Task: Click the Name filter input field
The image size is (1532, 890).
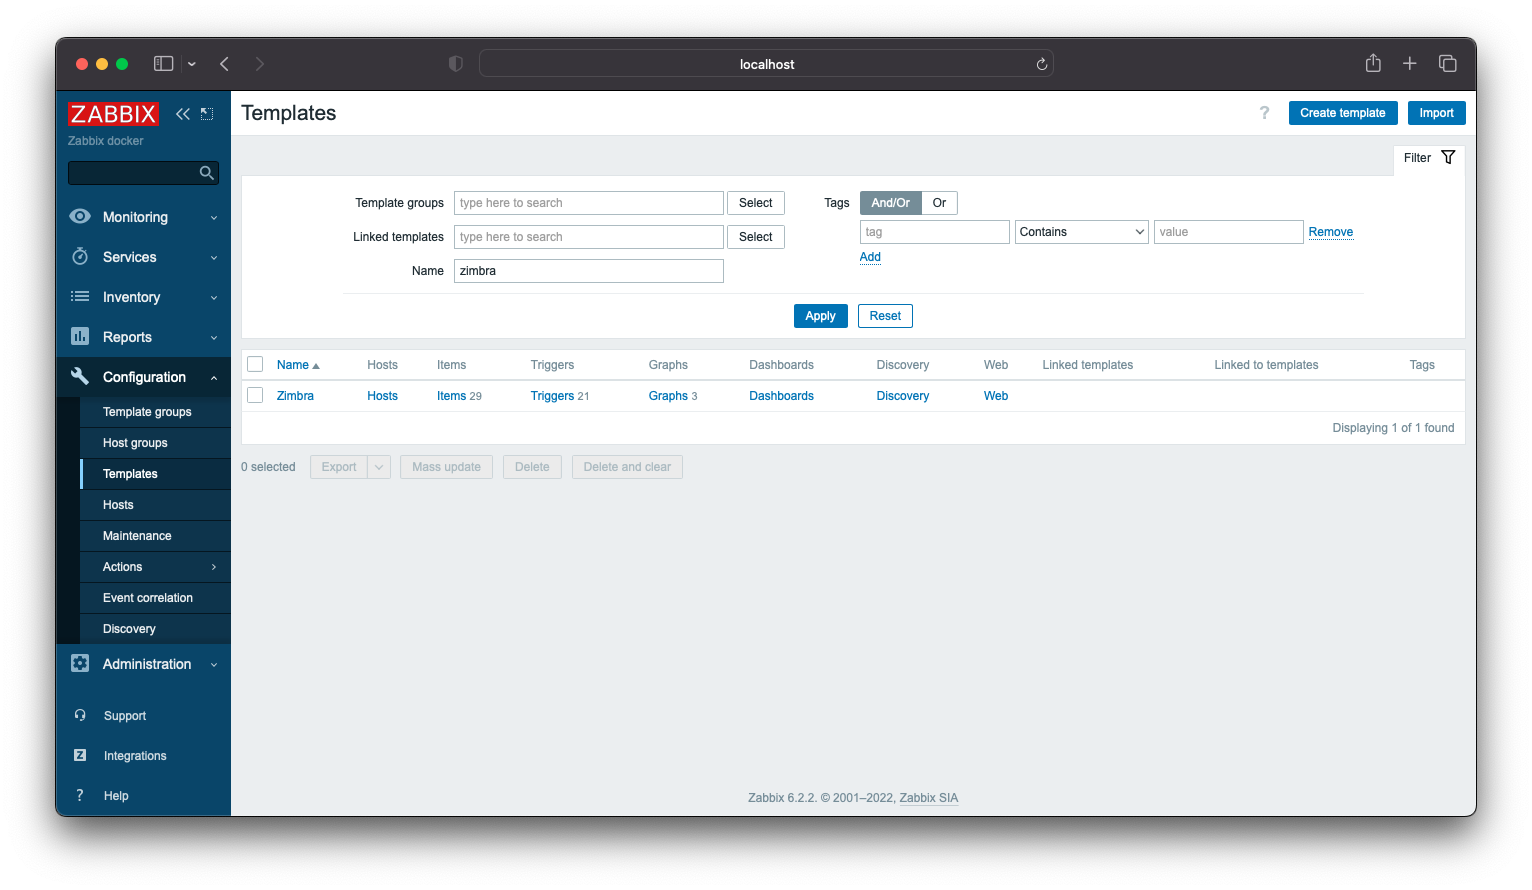Action: [x=588, y=270]
